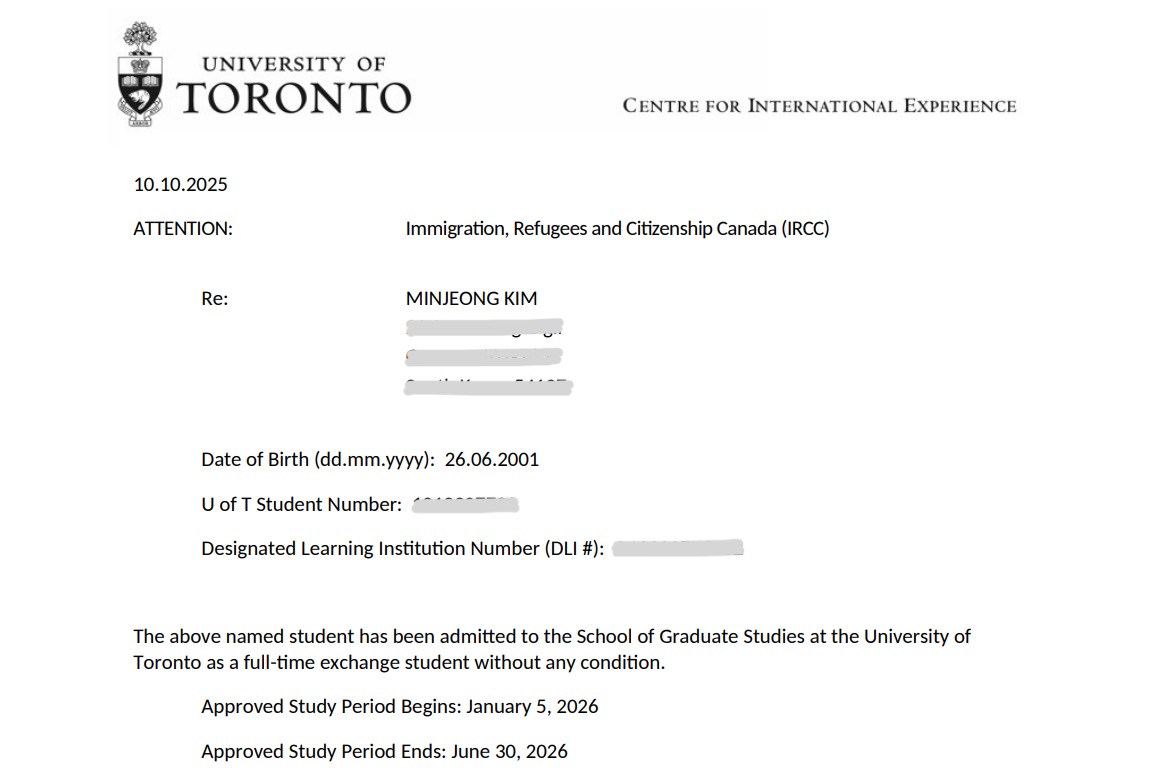Viewport: 1151px width, 780px height.
Task: Click the Centre for International Experience heading
Action: click(819, 106)
